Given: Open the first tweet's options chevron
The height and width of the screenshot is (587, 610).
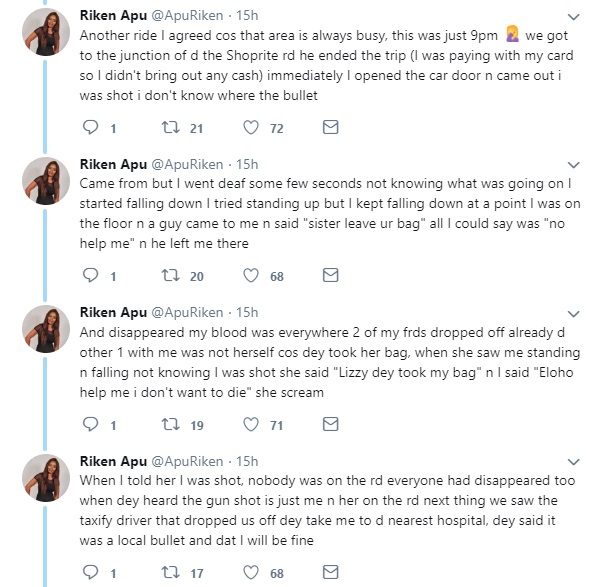Looking at the screenshot, I should (578, 16).
